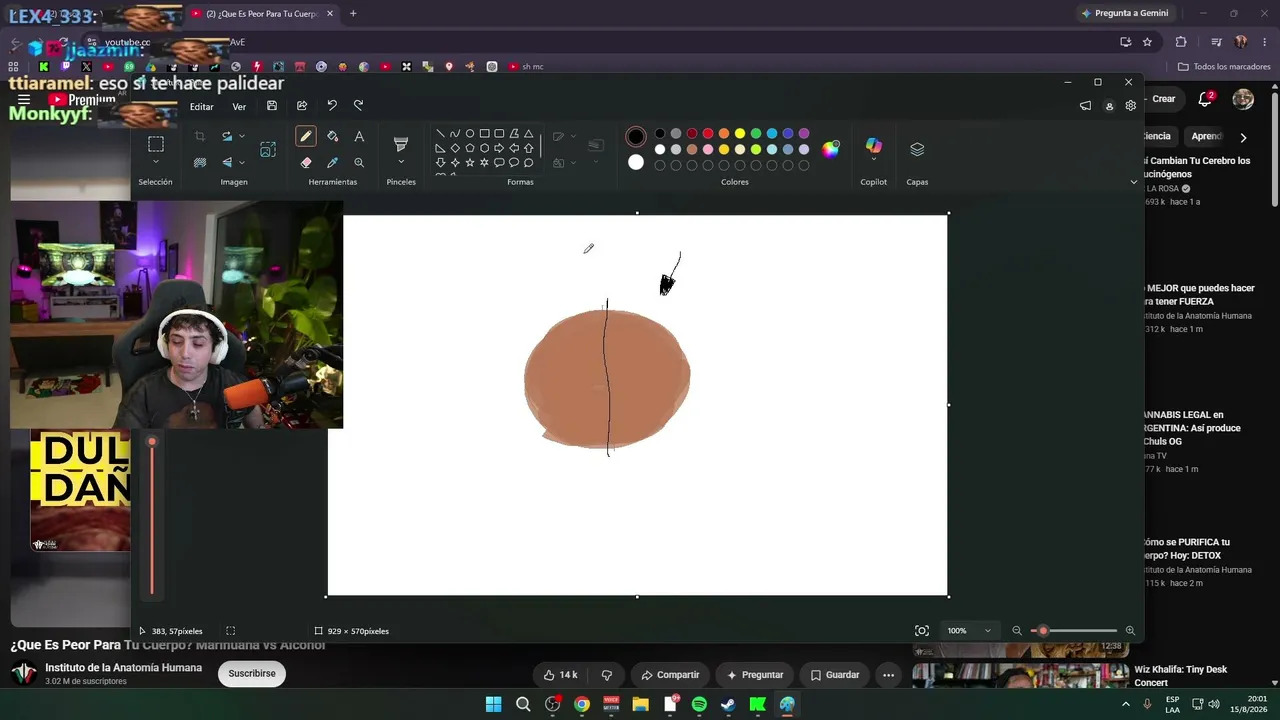The image size is (1280, 720).
Task: Click the Preguntar button under the video
Action: pyautogui.click(x=755, y=675)
